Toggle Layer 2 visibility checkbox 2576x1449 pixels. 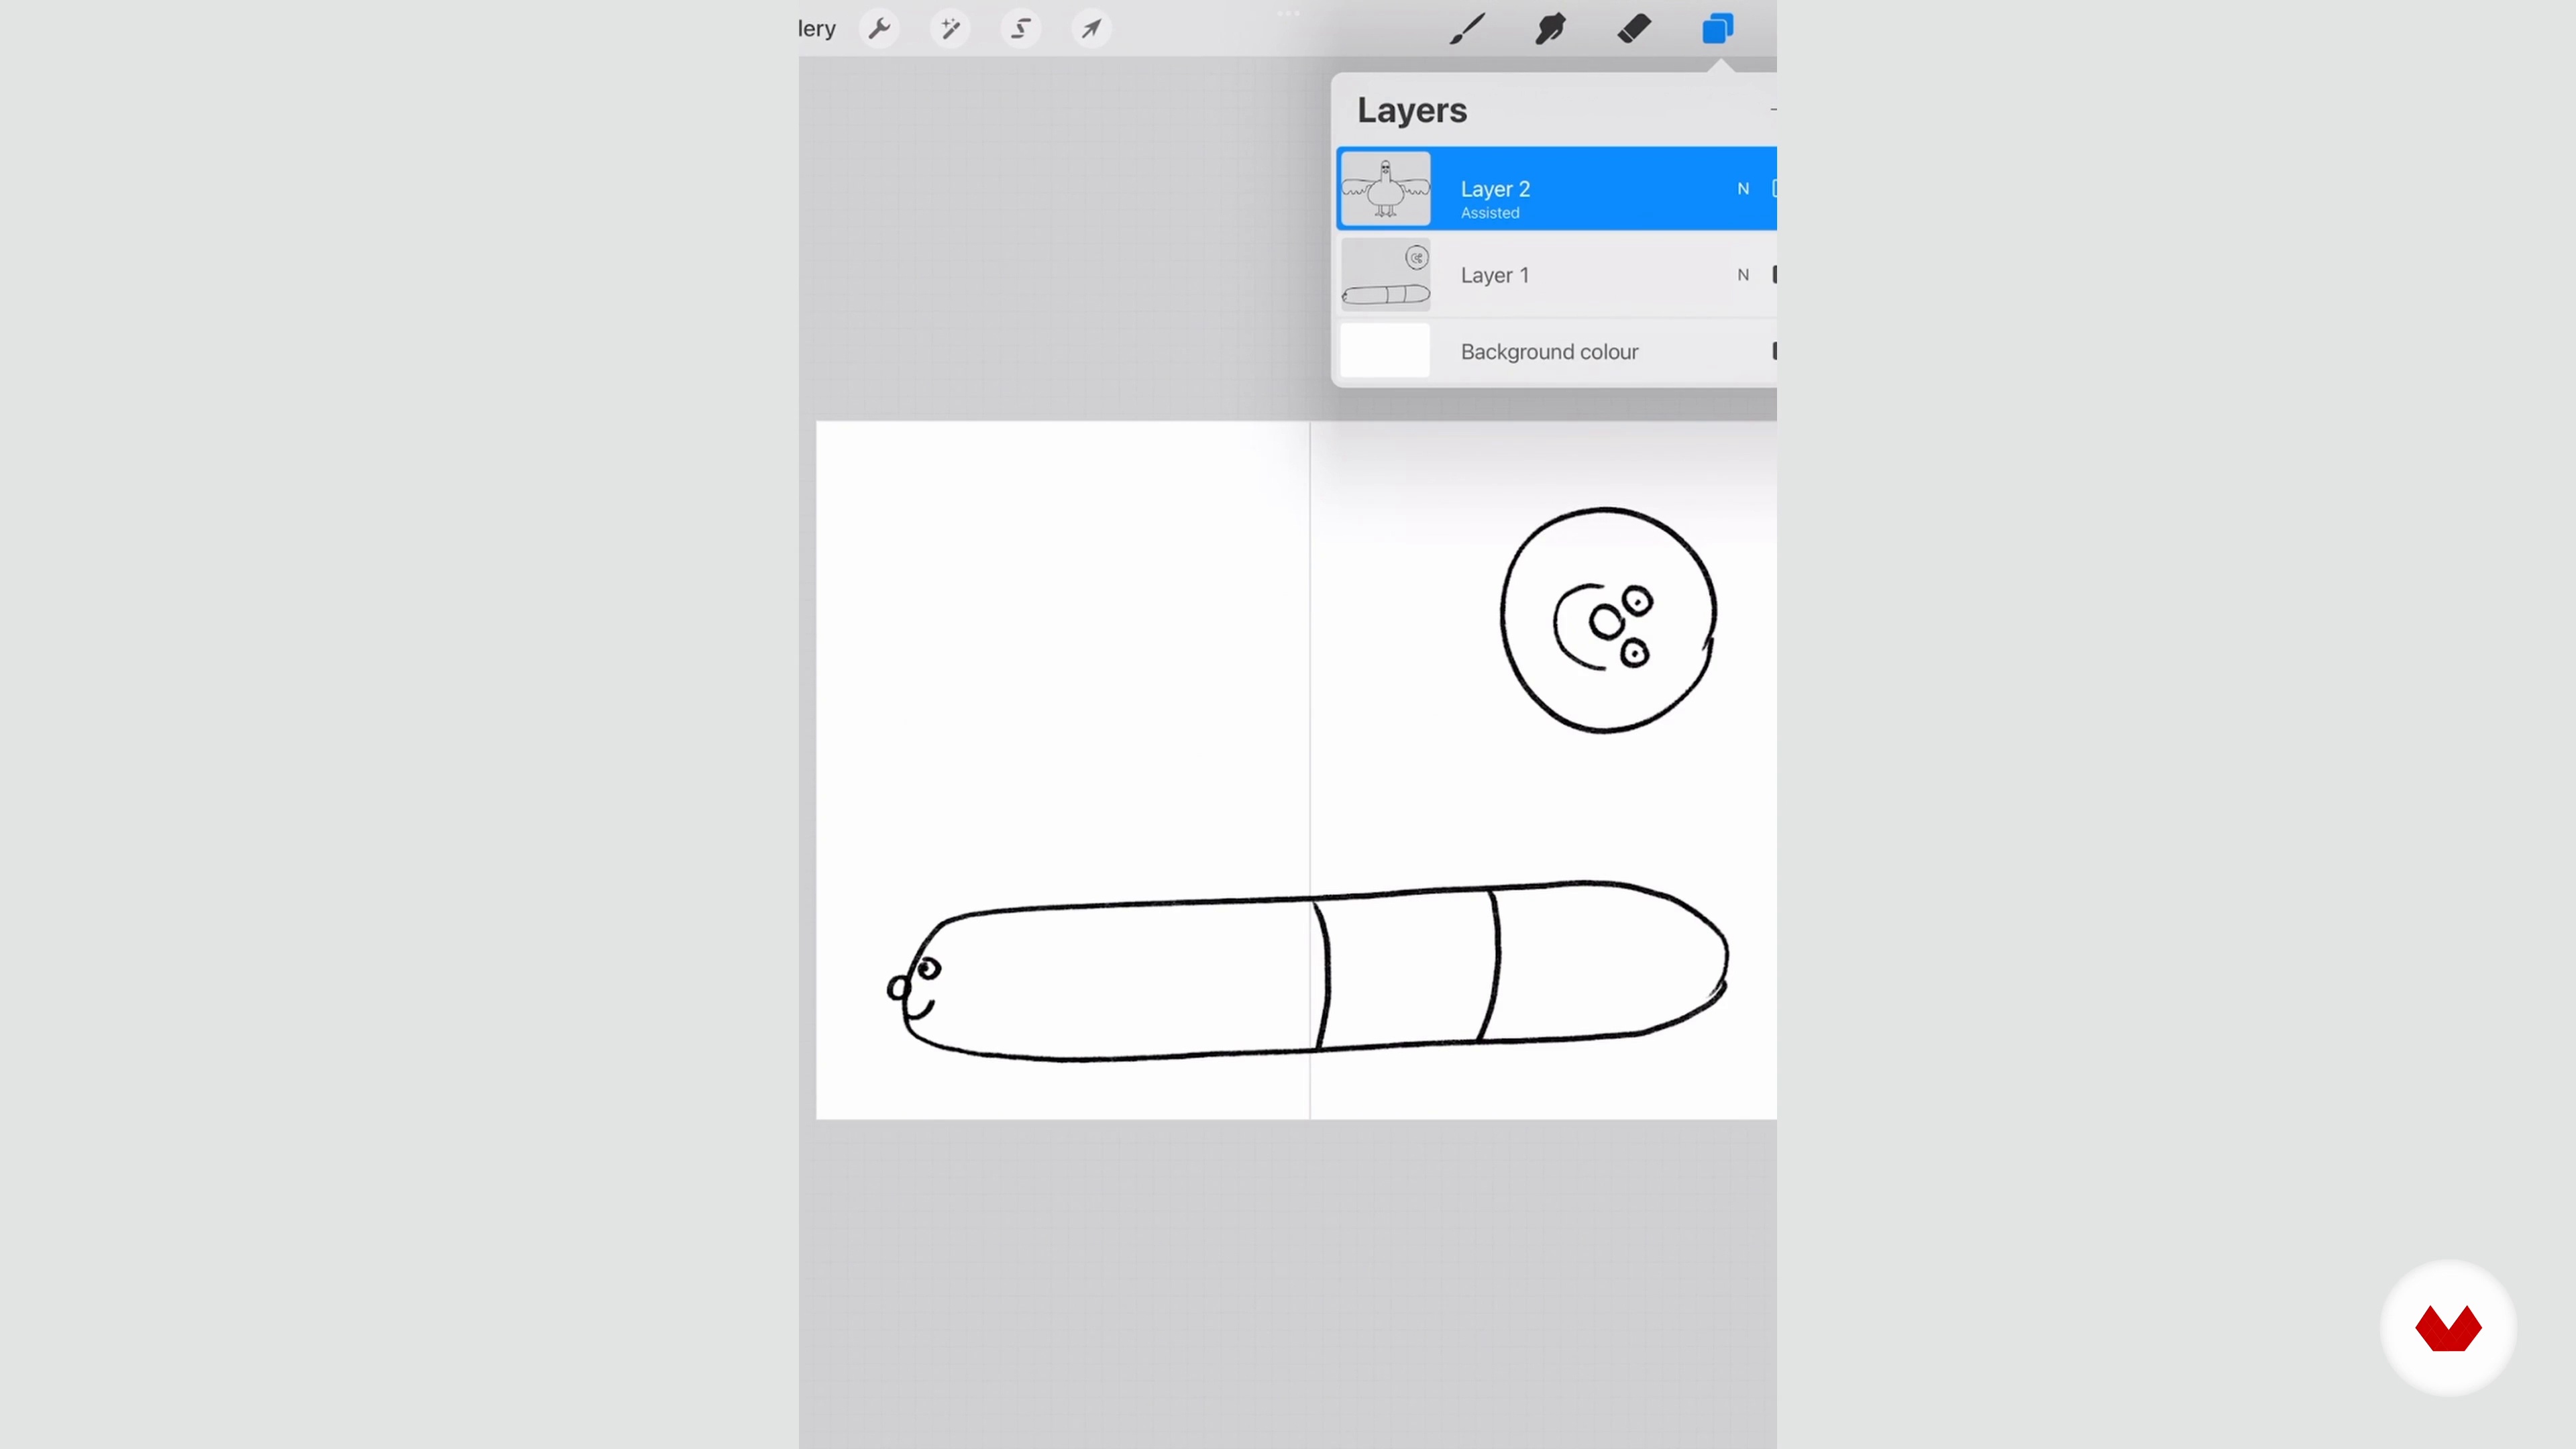click(1774, 189)
